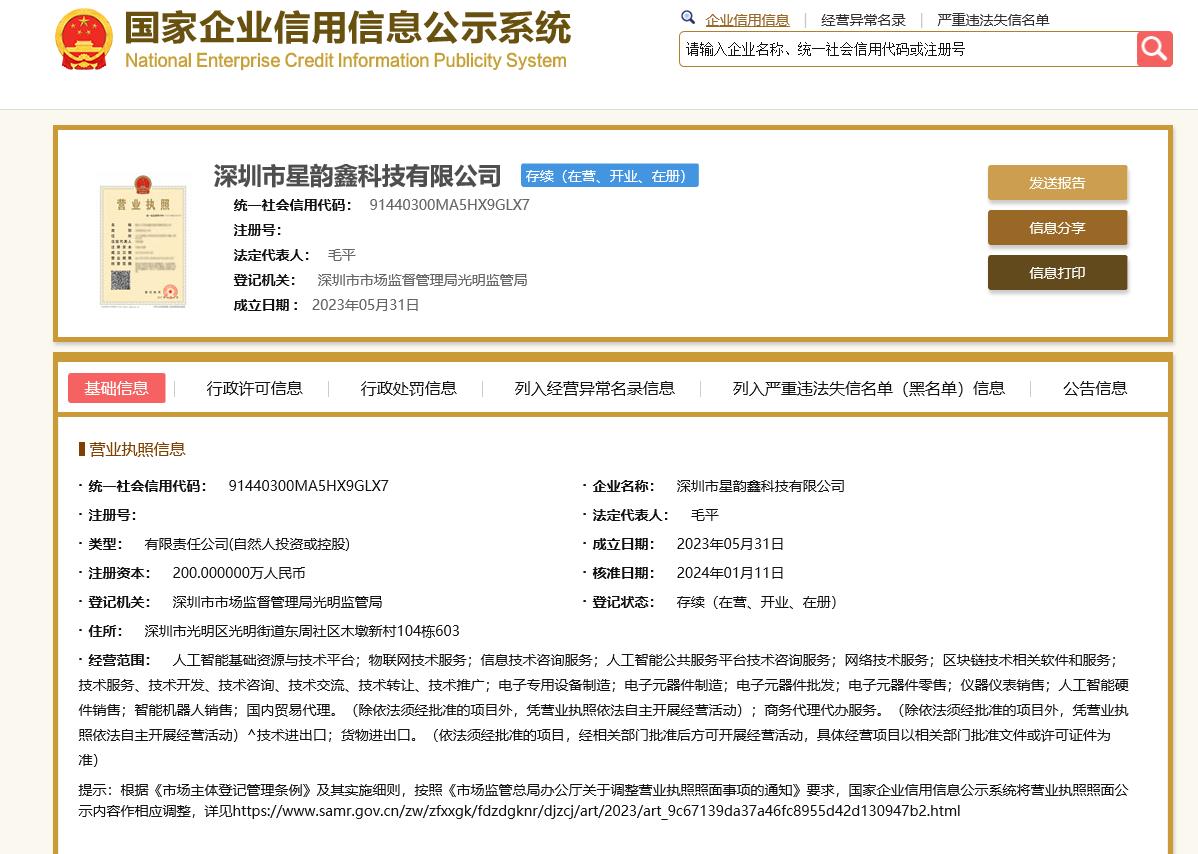Switch to the 基础信息 tab
This screenshot has height=854, width=1198.
pos(116,388)
